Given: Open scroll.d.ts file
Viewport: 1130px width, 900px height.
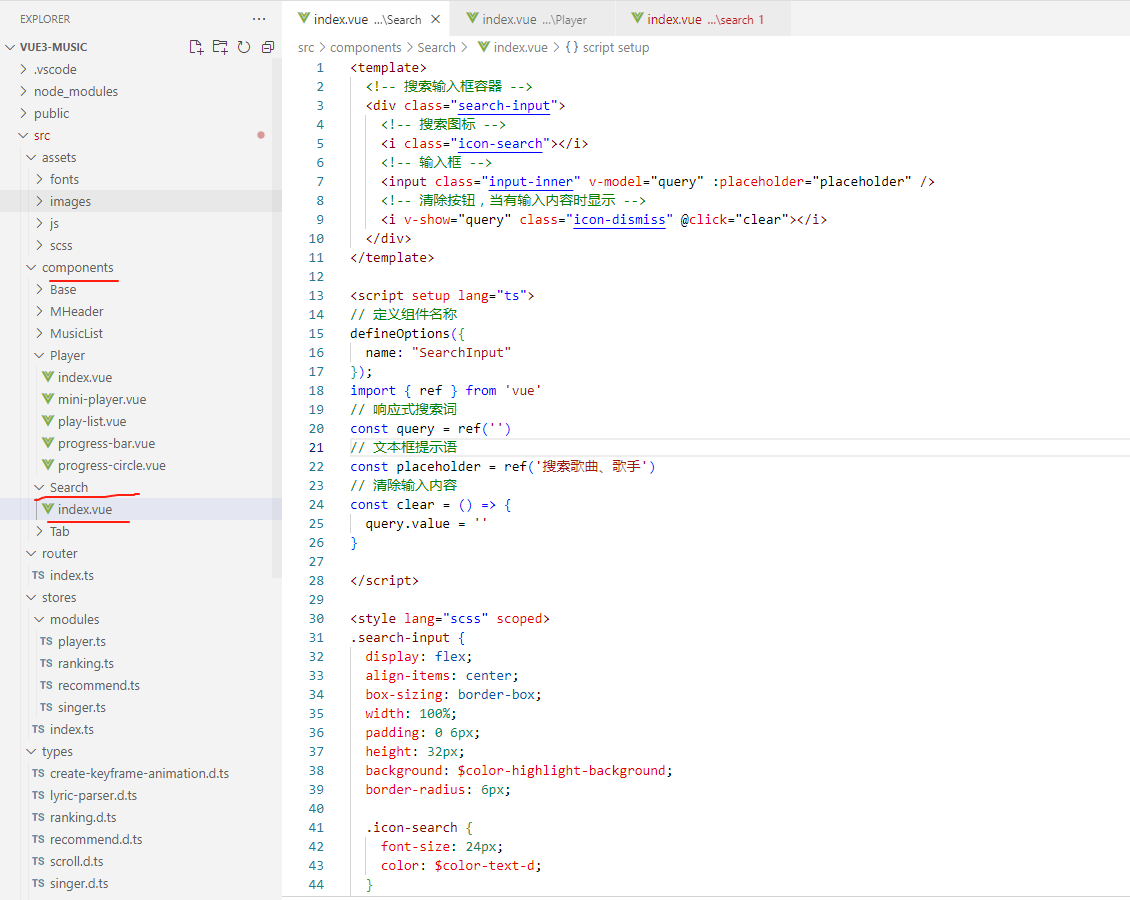Looking at the screenshot, I should (x=76, y=861).
